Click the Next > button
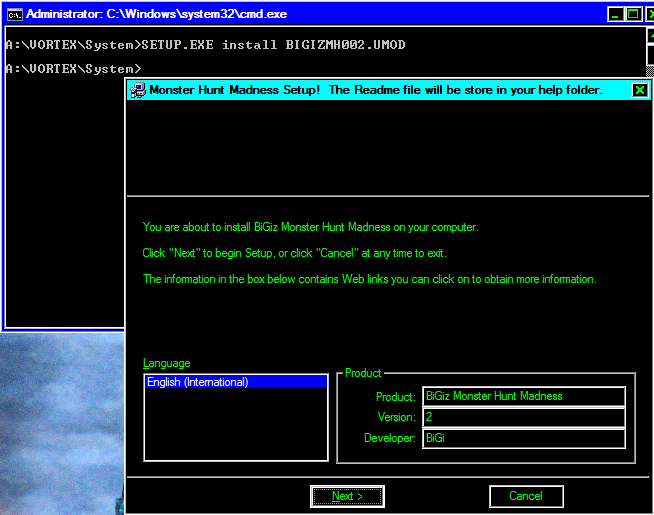The image size is (654, 515). coord(347,496)
